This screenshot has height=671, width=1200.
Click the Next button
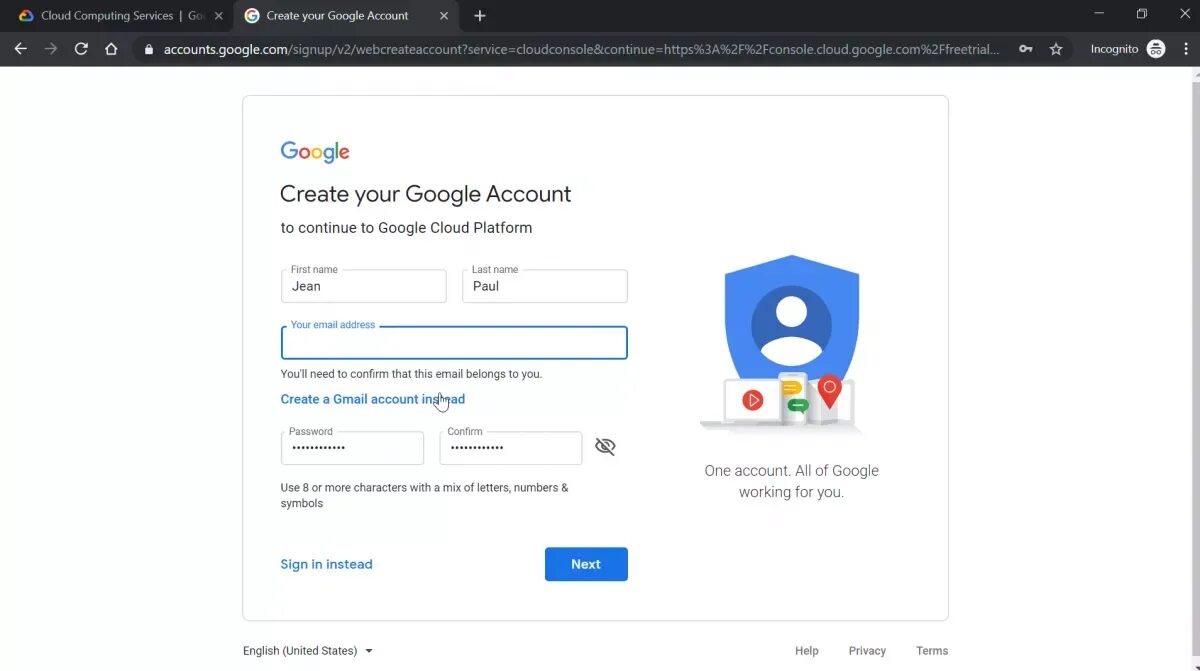pos(586,564)
